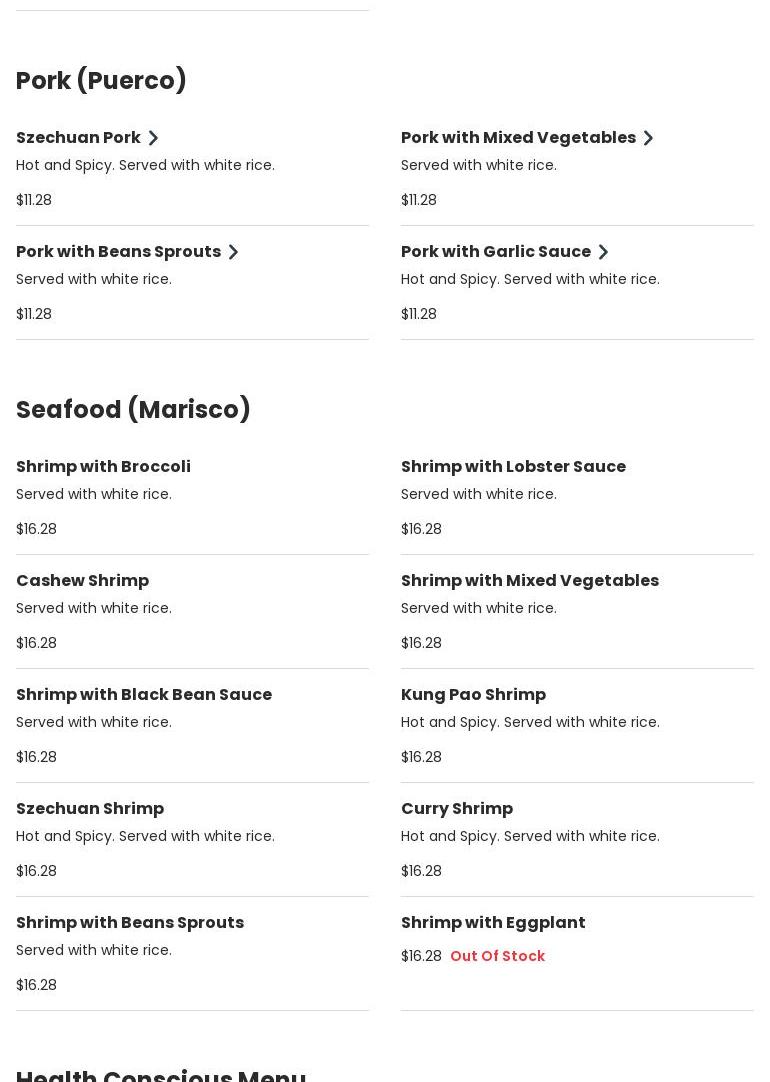The height and width of the screenshot is (1082, 770).
Task: Select Shrimp with Mixed Vegetables item
Action: coord(529,581)
